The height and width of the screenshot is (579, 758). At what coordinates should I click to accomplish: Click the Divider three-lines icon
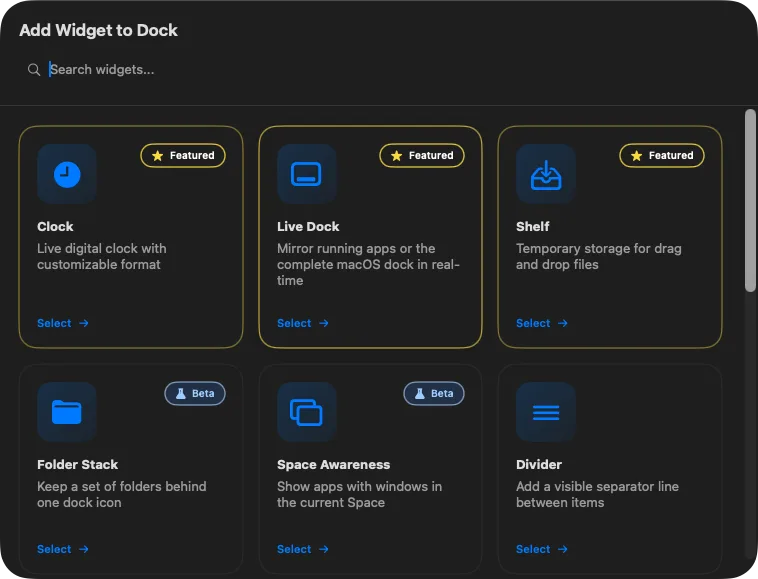pyautogui.click(x=546, y=412)
